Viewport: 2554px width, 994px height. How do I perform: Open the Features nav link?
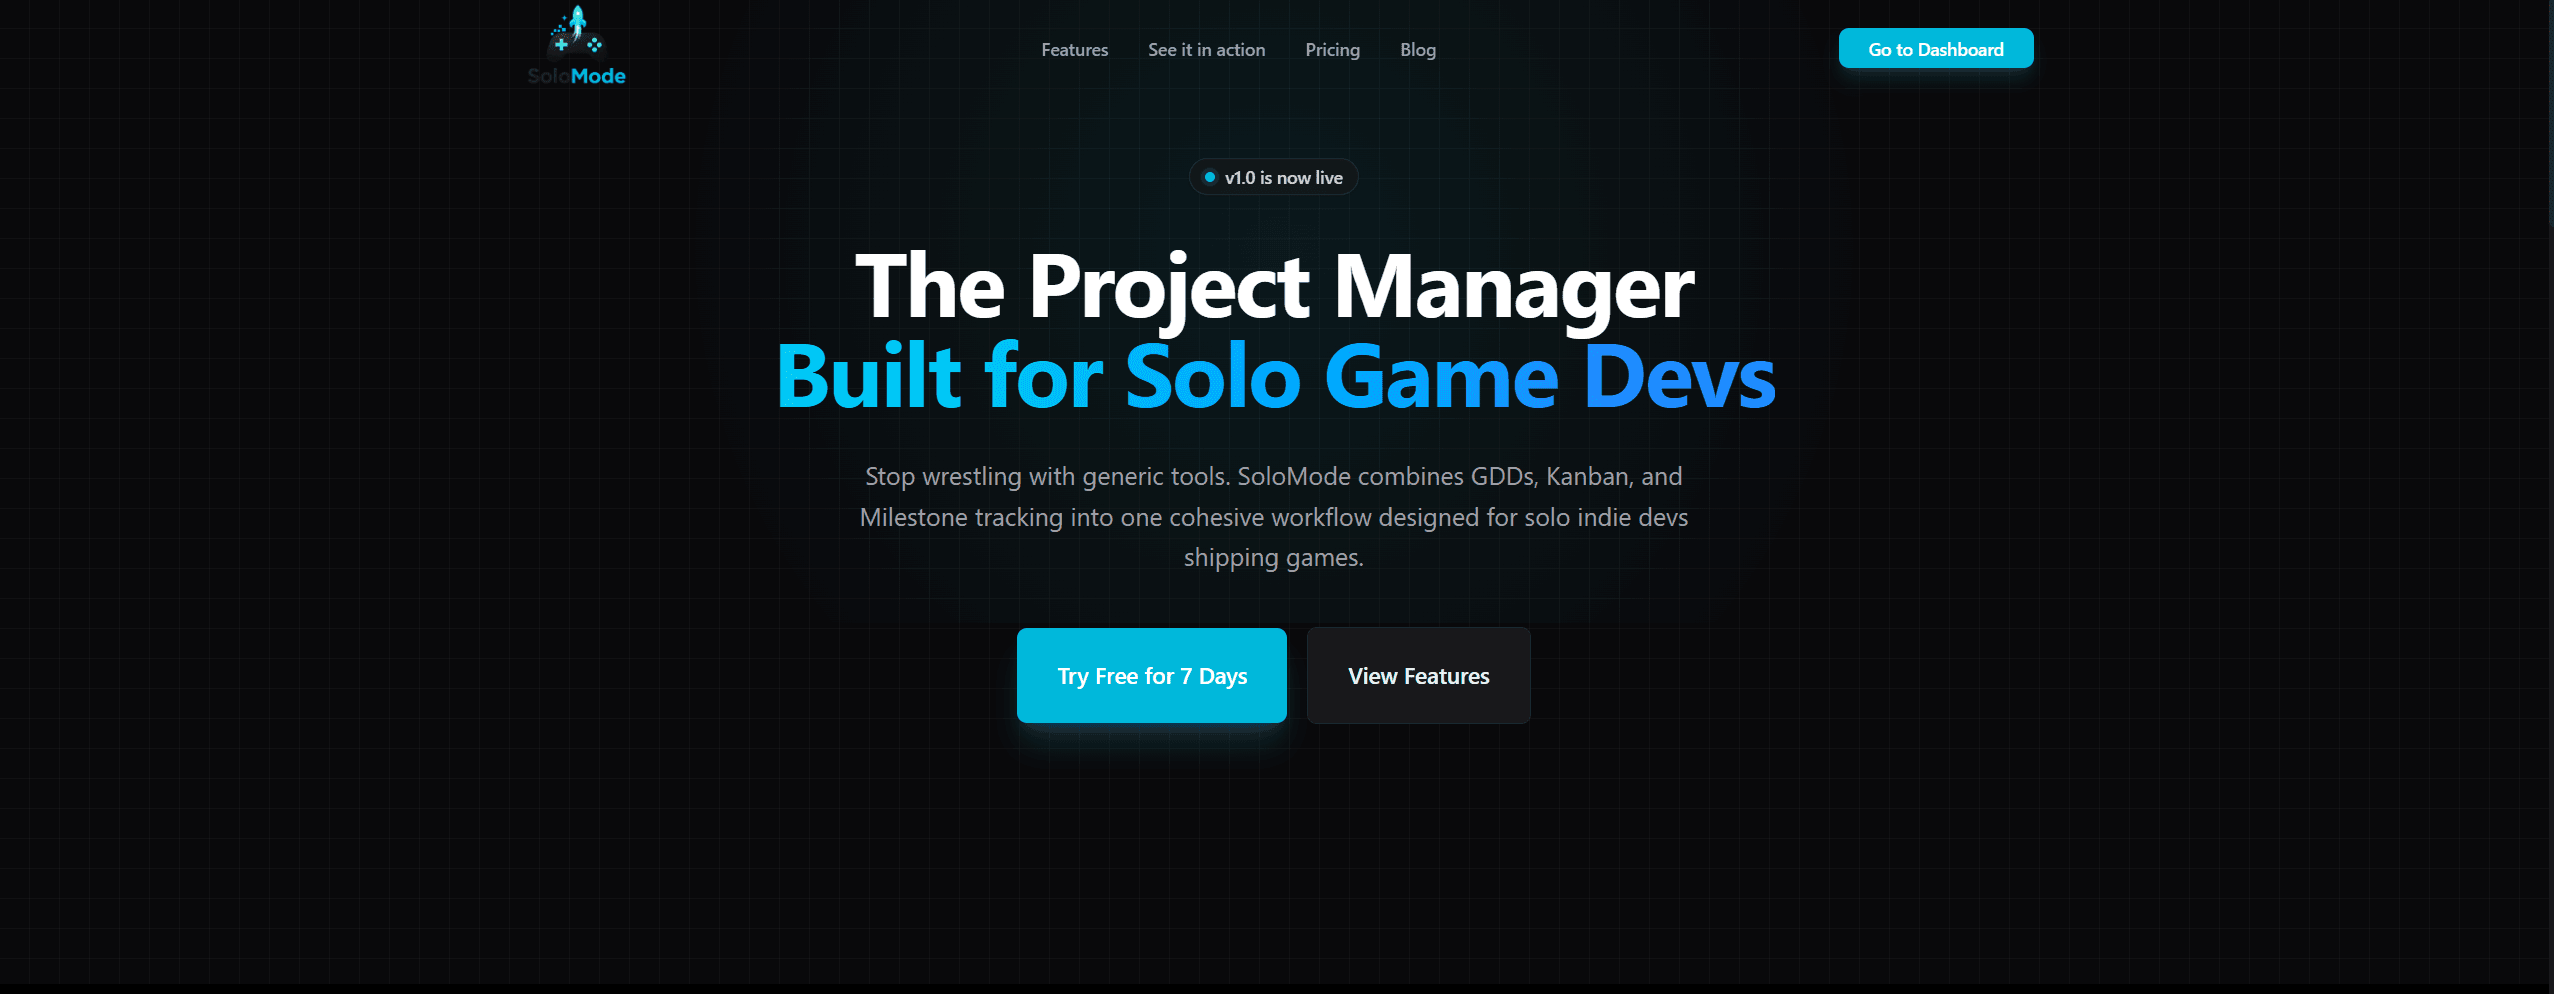[x=1074, y=50]
